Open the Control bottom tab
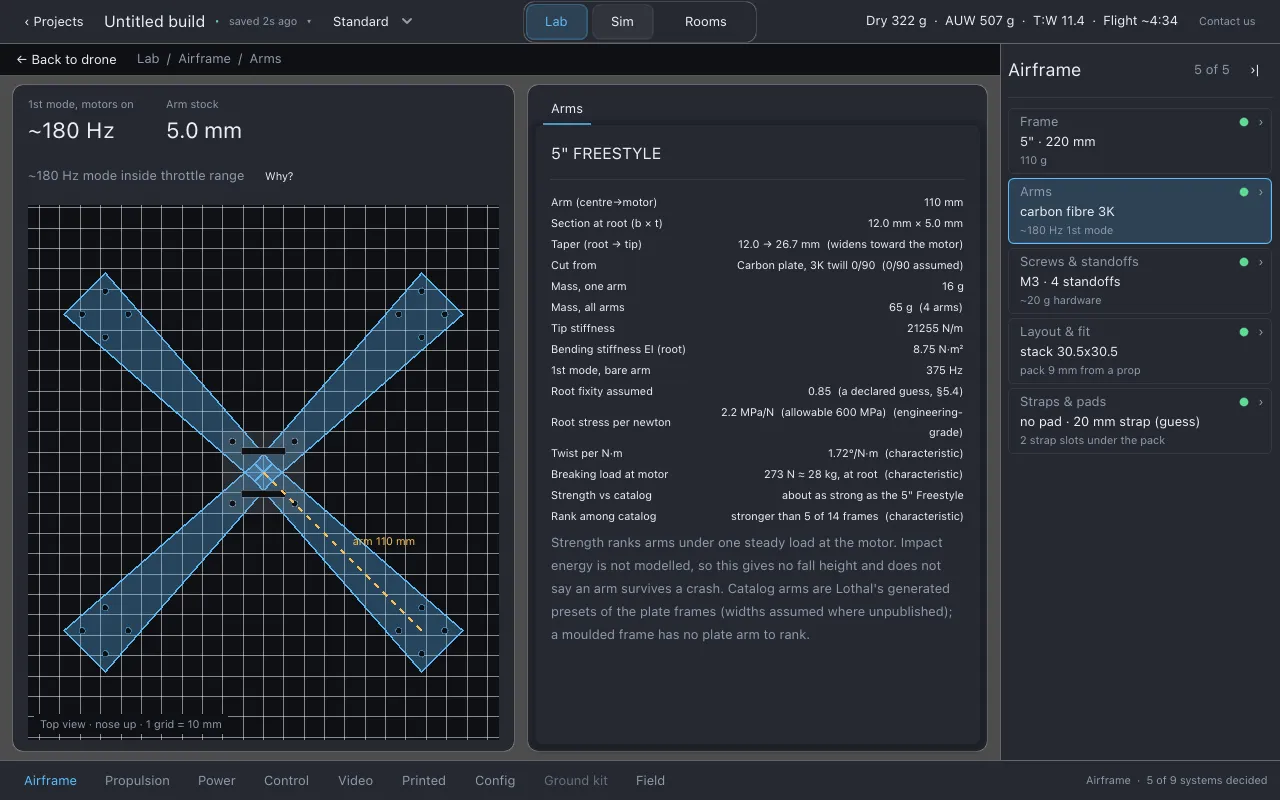 286,781
